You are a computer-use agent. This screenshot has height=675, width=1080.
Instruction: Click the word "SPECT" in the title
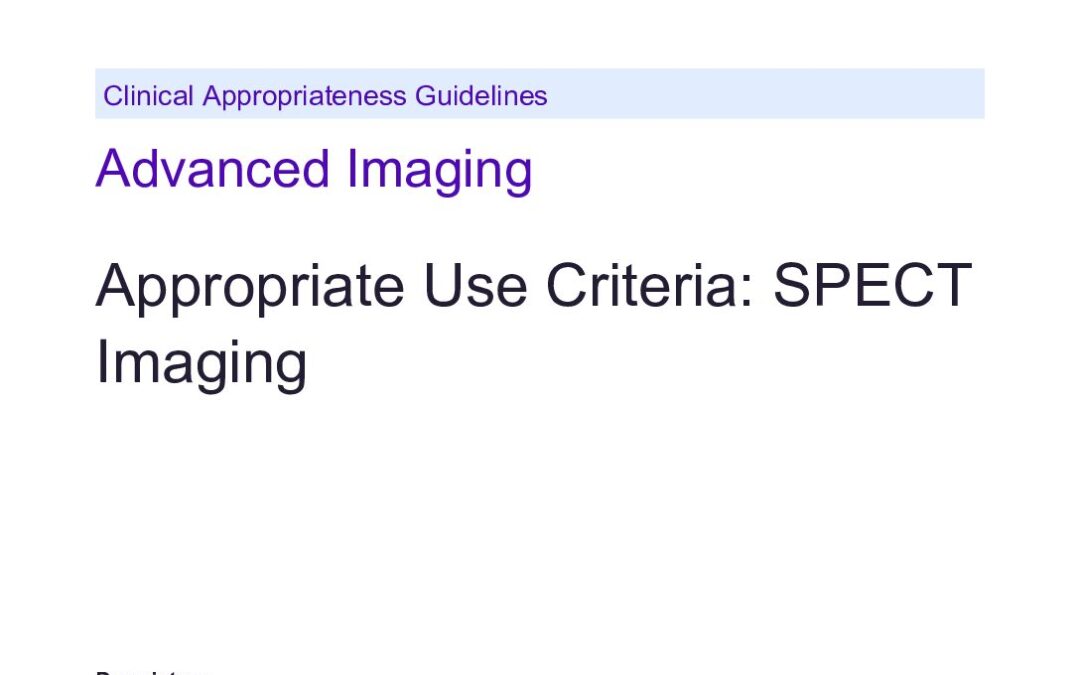(x=873, y=286)
